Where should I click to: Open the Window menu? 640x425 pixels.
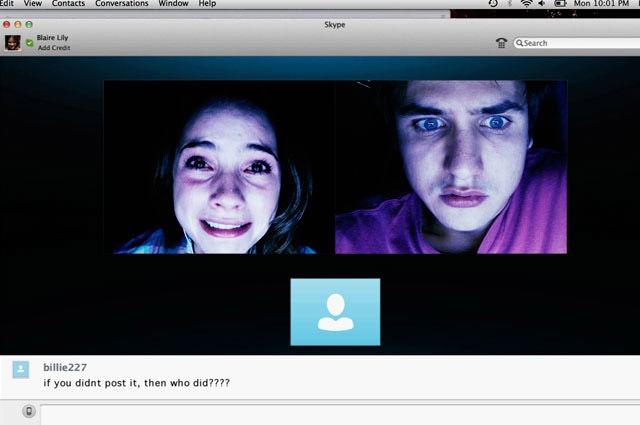pos(173,3)
